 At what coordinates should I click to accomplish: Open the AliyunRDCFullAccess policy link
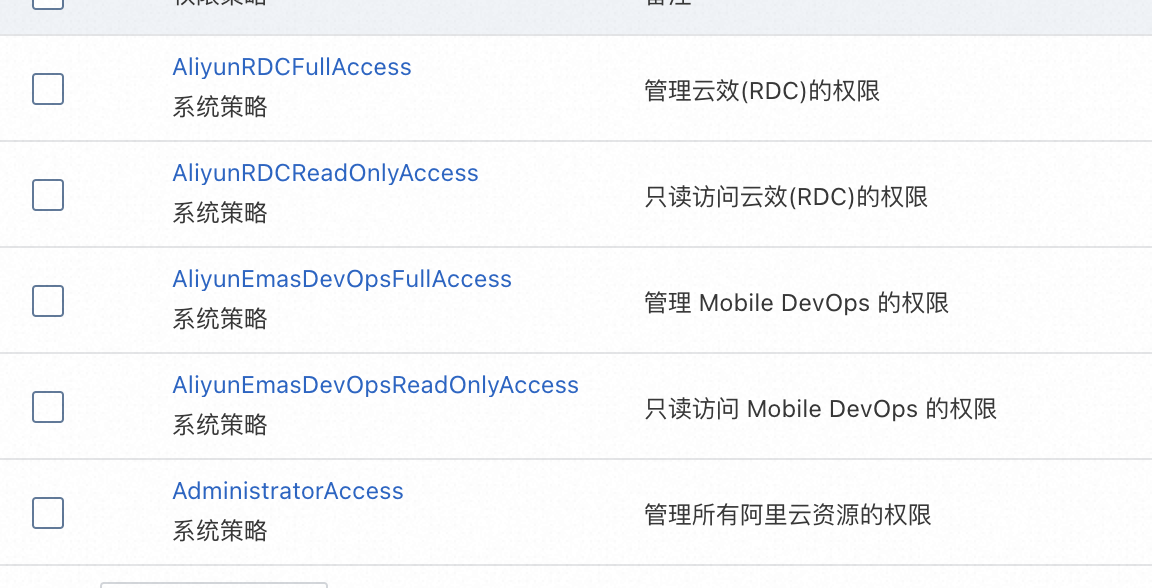click(292, 67)
